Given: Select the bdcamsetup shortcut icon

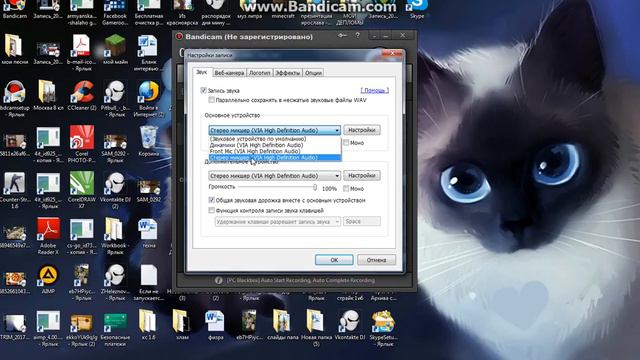Looking at the screenshot, I should (x=15, y=98).
